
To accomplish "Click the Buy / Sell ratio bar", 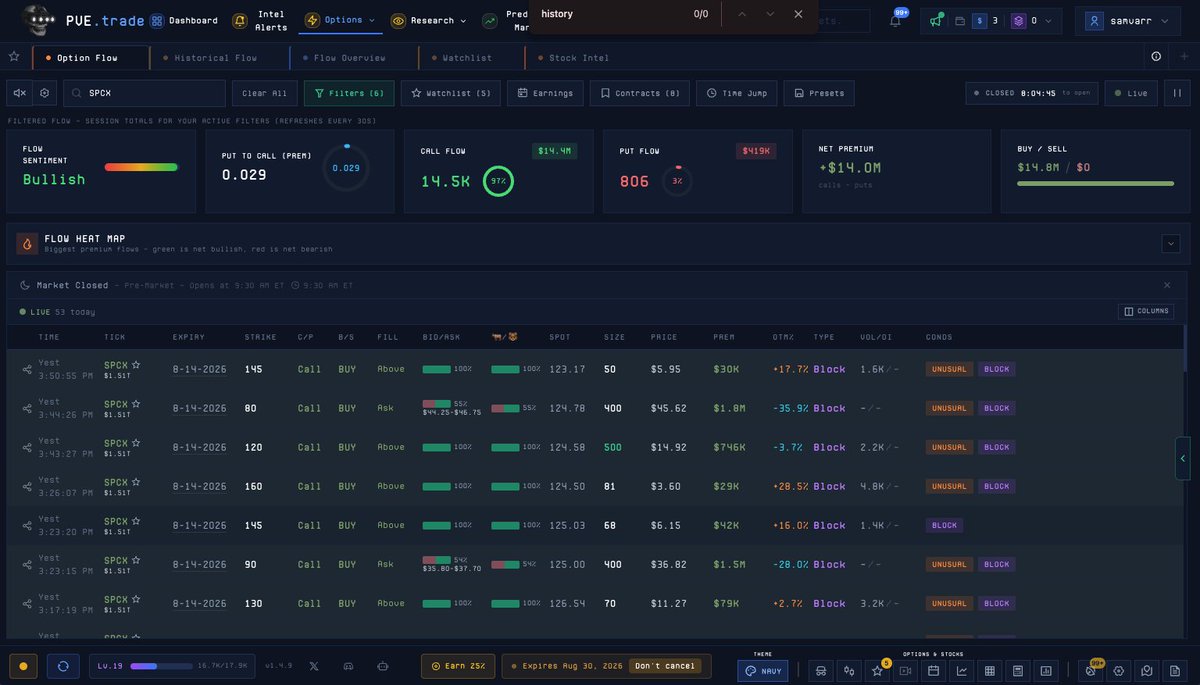I will (x=1096, y=183).
